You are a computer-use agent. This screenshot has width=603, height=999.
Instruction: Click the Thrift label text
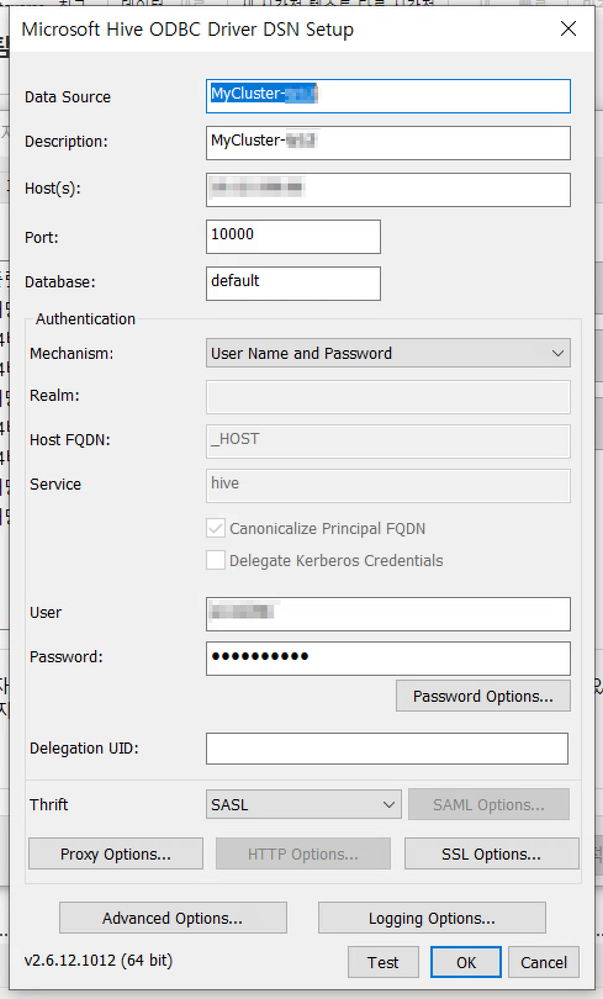tap(48, 804)
